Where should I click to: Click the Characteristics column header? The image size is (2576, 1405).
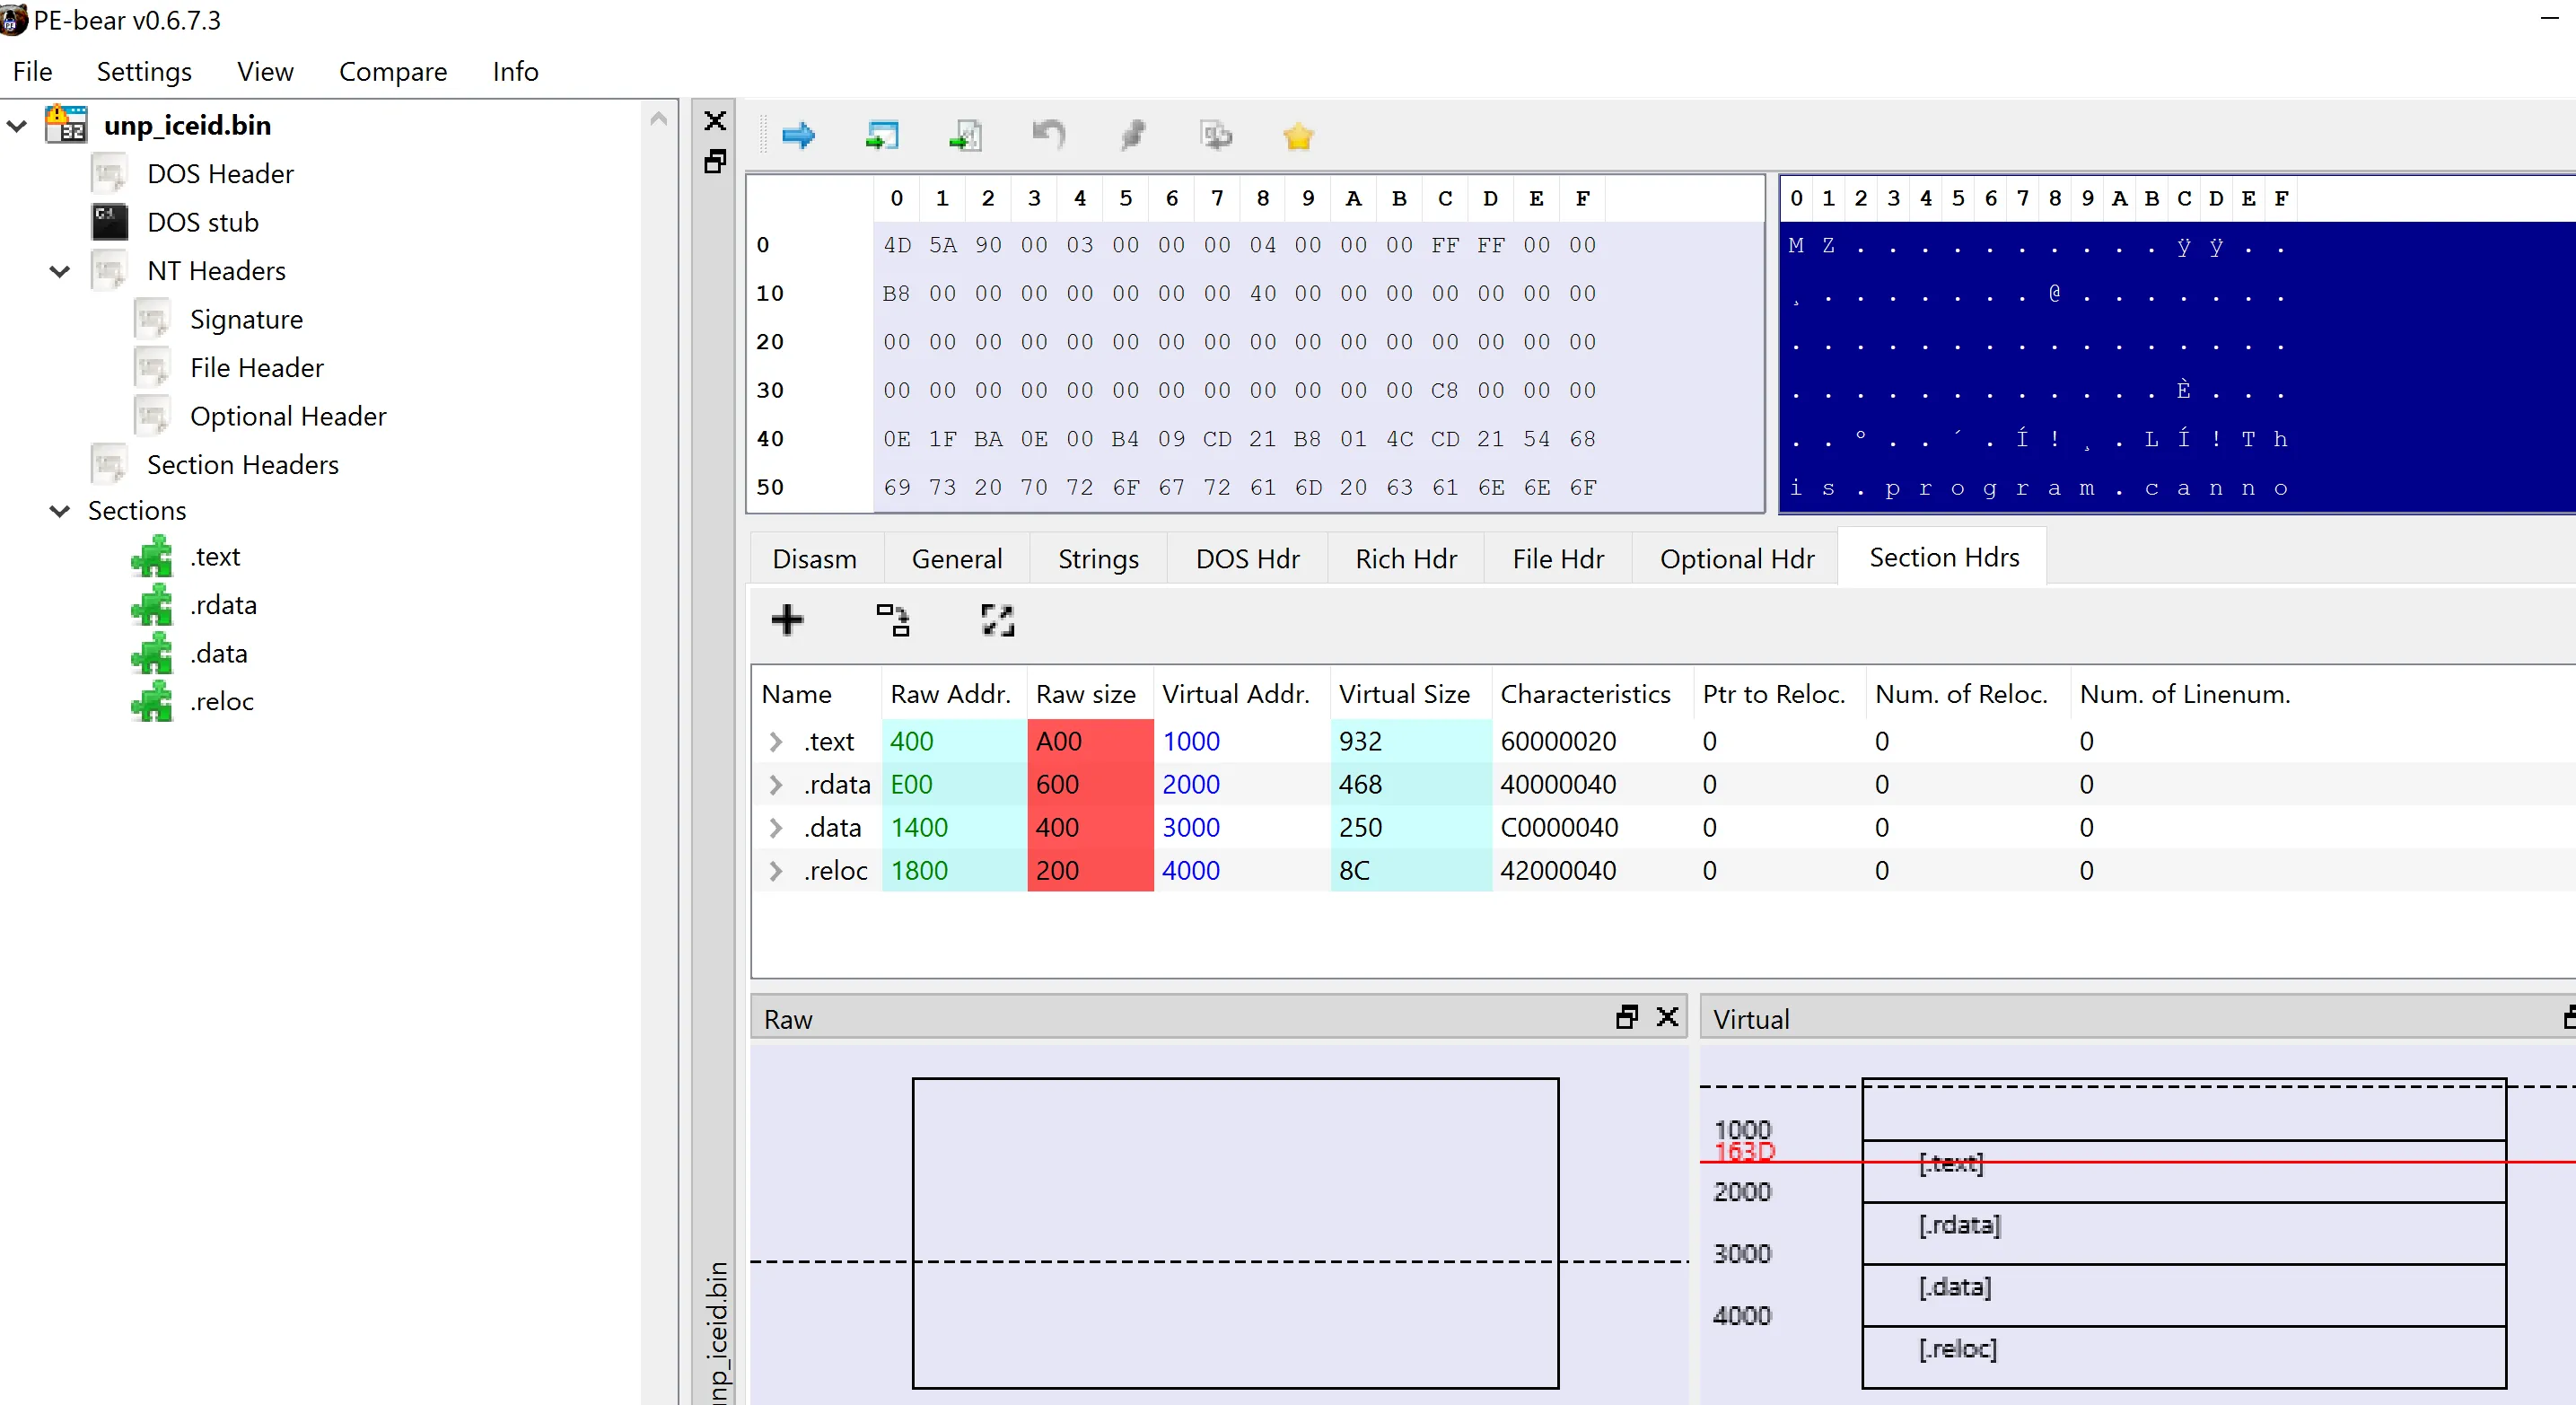[x=1592, y=693]
